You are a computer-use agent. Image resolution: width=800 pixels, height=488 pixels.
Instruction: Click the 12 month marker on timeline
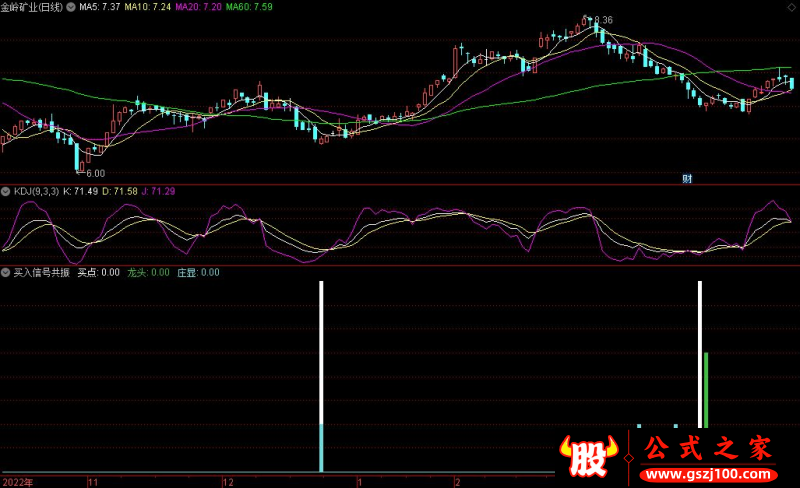[227, 481]
